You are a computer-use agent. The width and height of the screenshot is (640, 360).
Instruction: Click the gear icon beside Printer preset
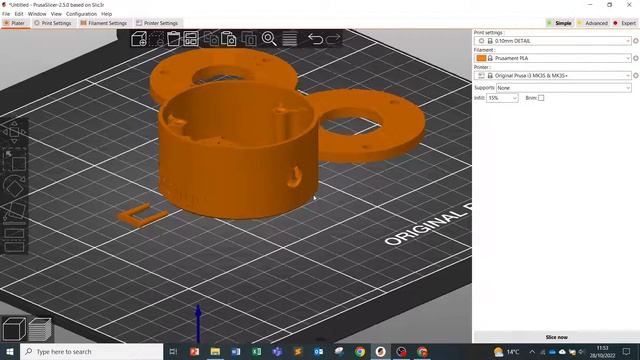click(x=636, y=76)
